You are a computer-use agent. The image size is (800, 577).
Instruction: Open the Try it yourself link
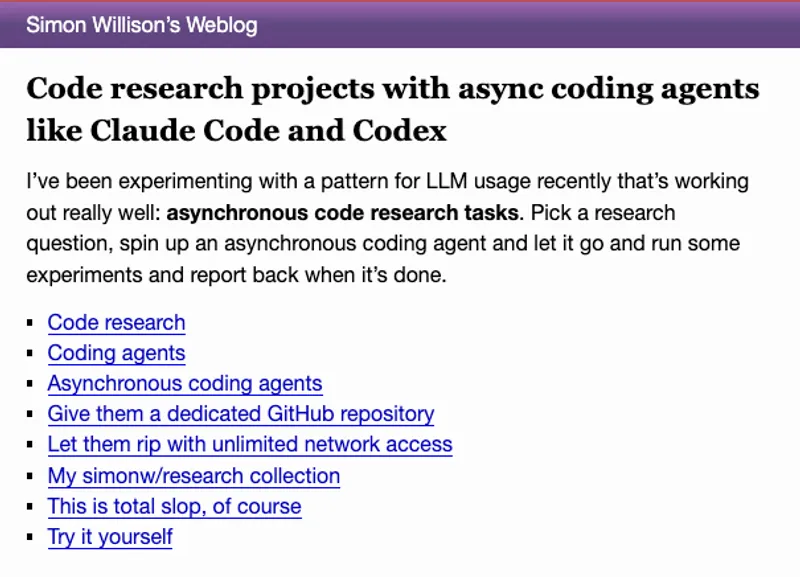click(109, 538)
